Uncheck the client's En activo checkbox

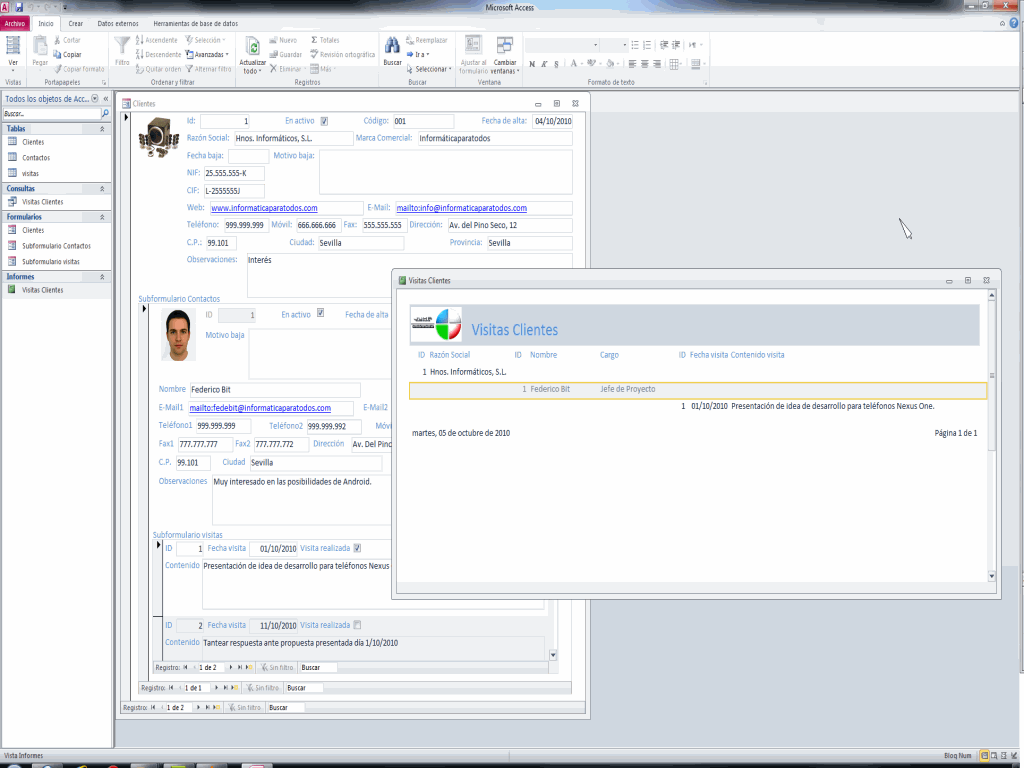(324, 121)
